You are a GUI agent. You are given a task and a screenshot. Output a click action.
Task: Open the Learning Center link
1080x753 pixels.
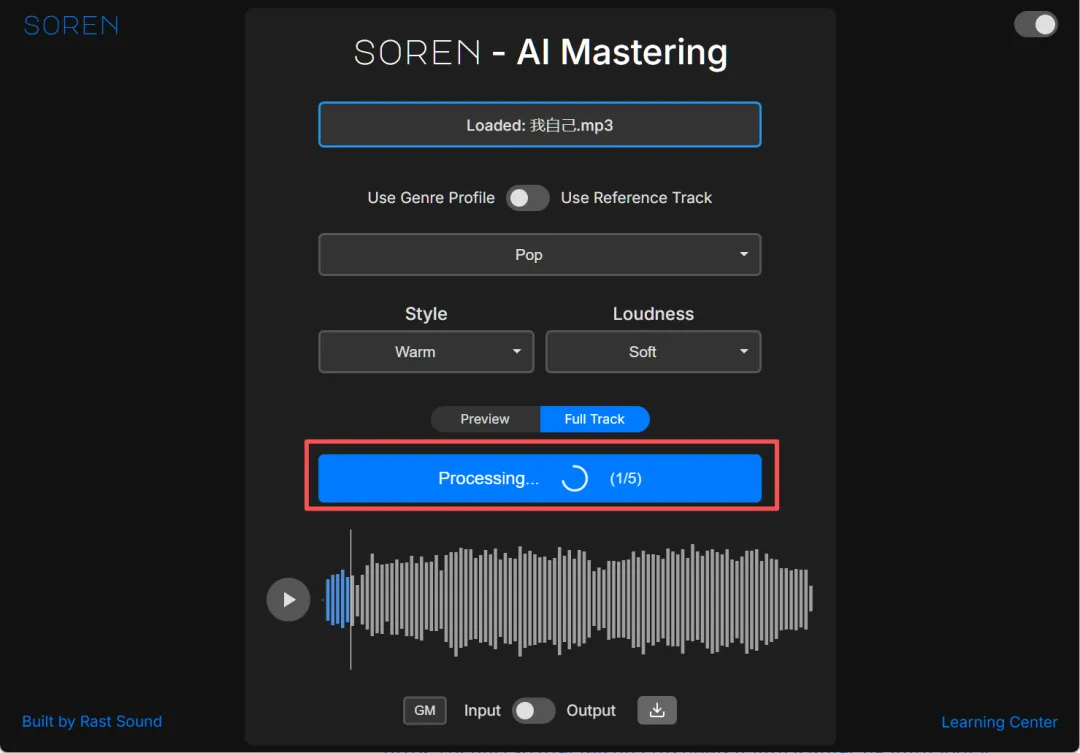coord(999,722)
